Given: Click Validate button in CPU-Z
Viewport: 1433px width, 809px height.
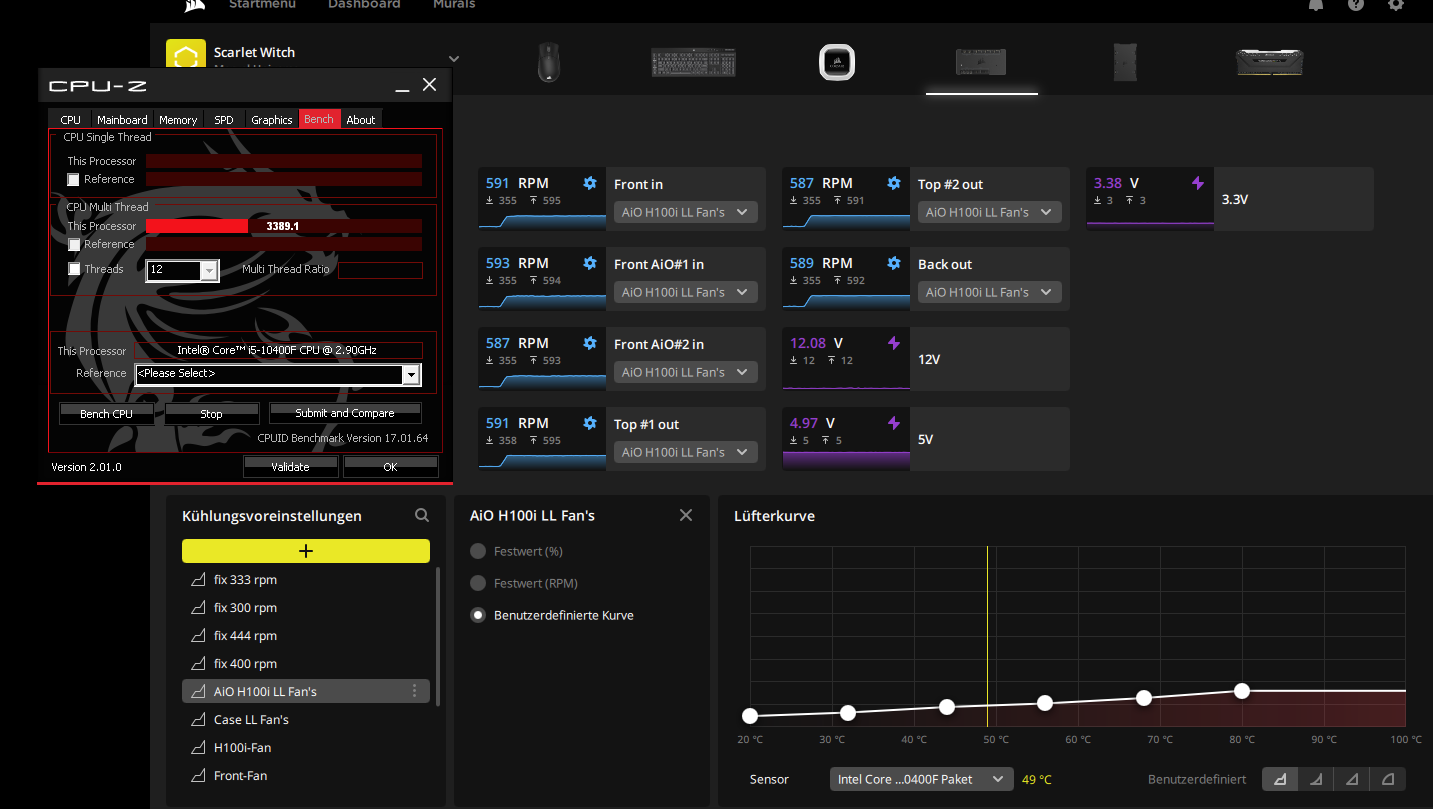Looking at the screenshot, I should coord(290,467).
